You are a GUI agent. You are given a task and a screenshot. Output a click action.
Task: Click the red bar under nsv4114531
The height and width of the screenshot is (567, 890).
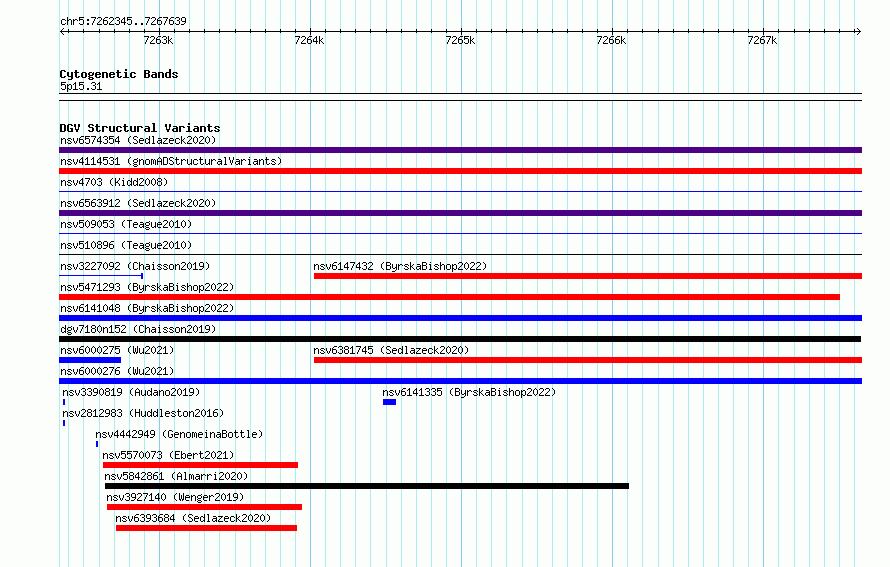pyautogui.click(x=460, y=171)
